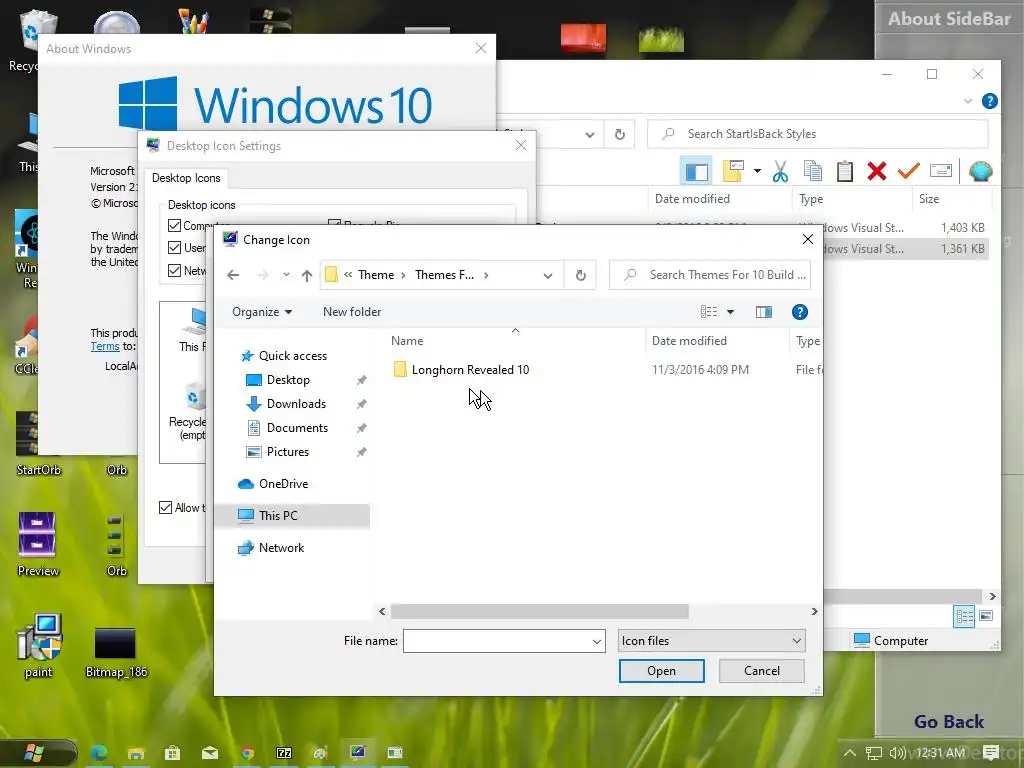Select Downloads in the navigation pane
The width and height of the screenshot is (1024, 768).
[296, 404]
